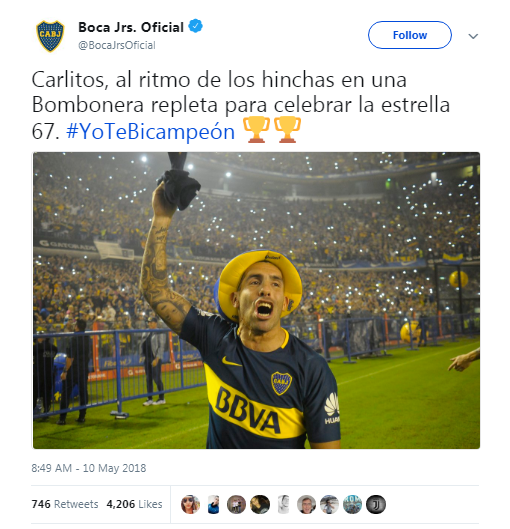Expand the tweet options chevron
Image resolution: width=510 pixels, height=529 pixels.
[473, 36]
